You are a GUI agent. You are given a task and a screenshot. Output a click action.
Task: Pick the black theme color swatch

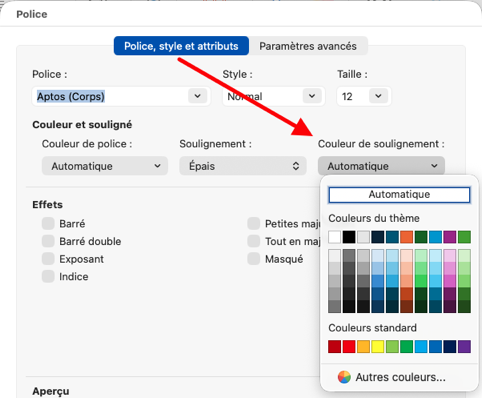[349, 237]
